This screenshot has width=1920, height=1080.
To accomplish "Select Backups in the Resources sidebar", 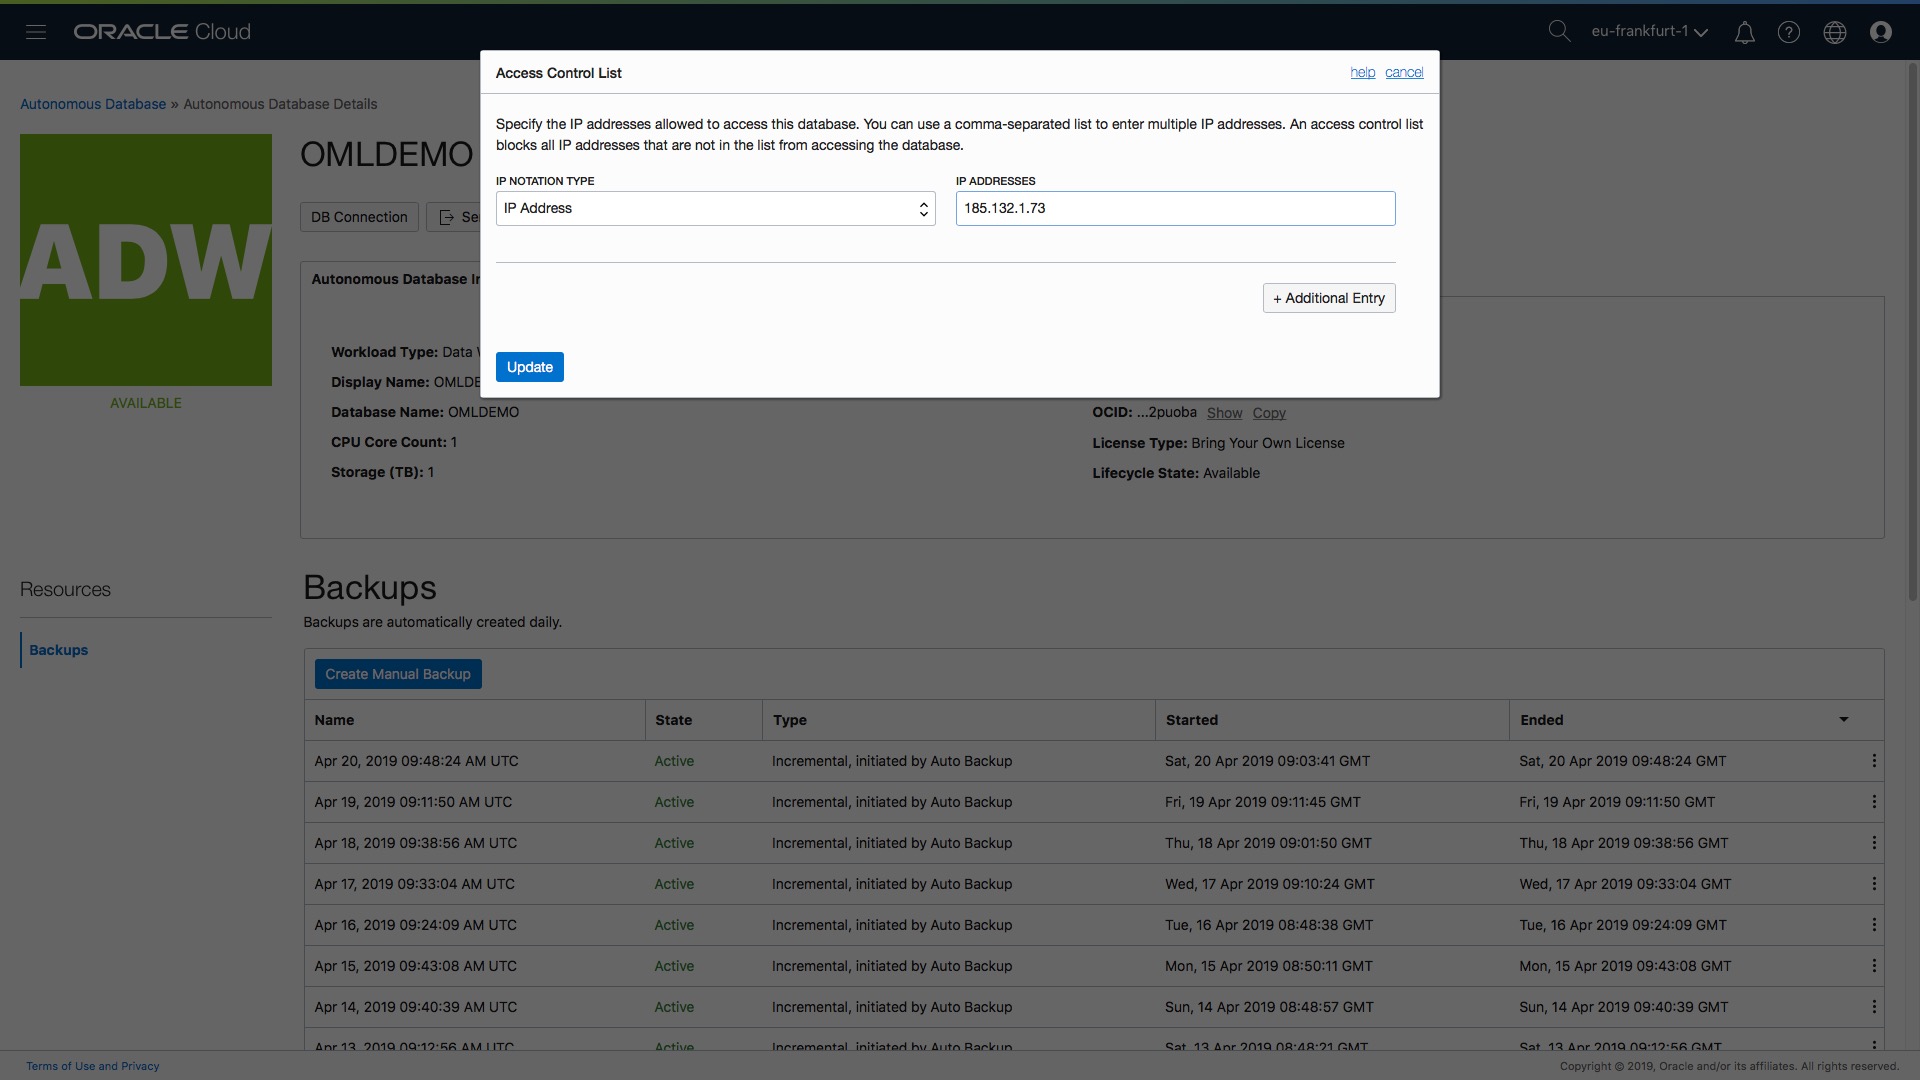I will [x=58, y=650].
